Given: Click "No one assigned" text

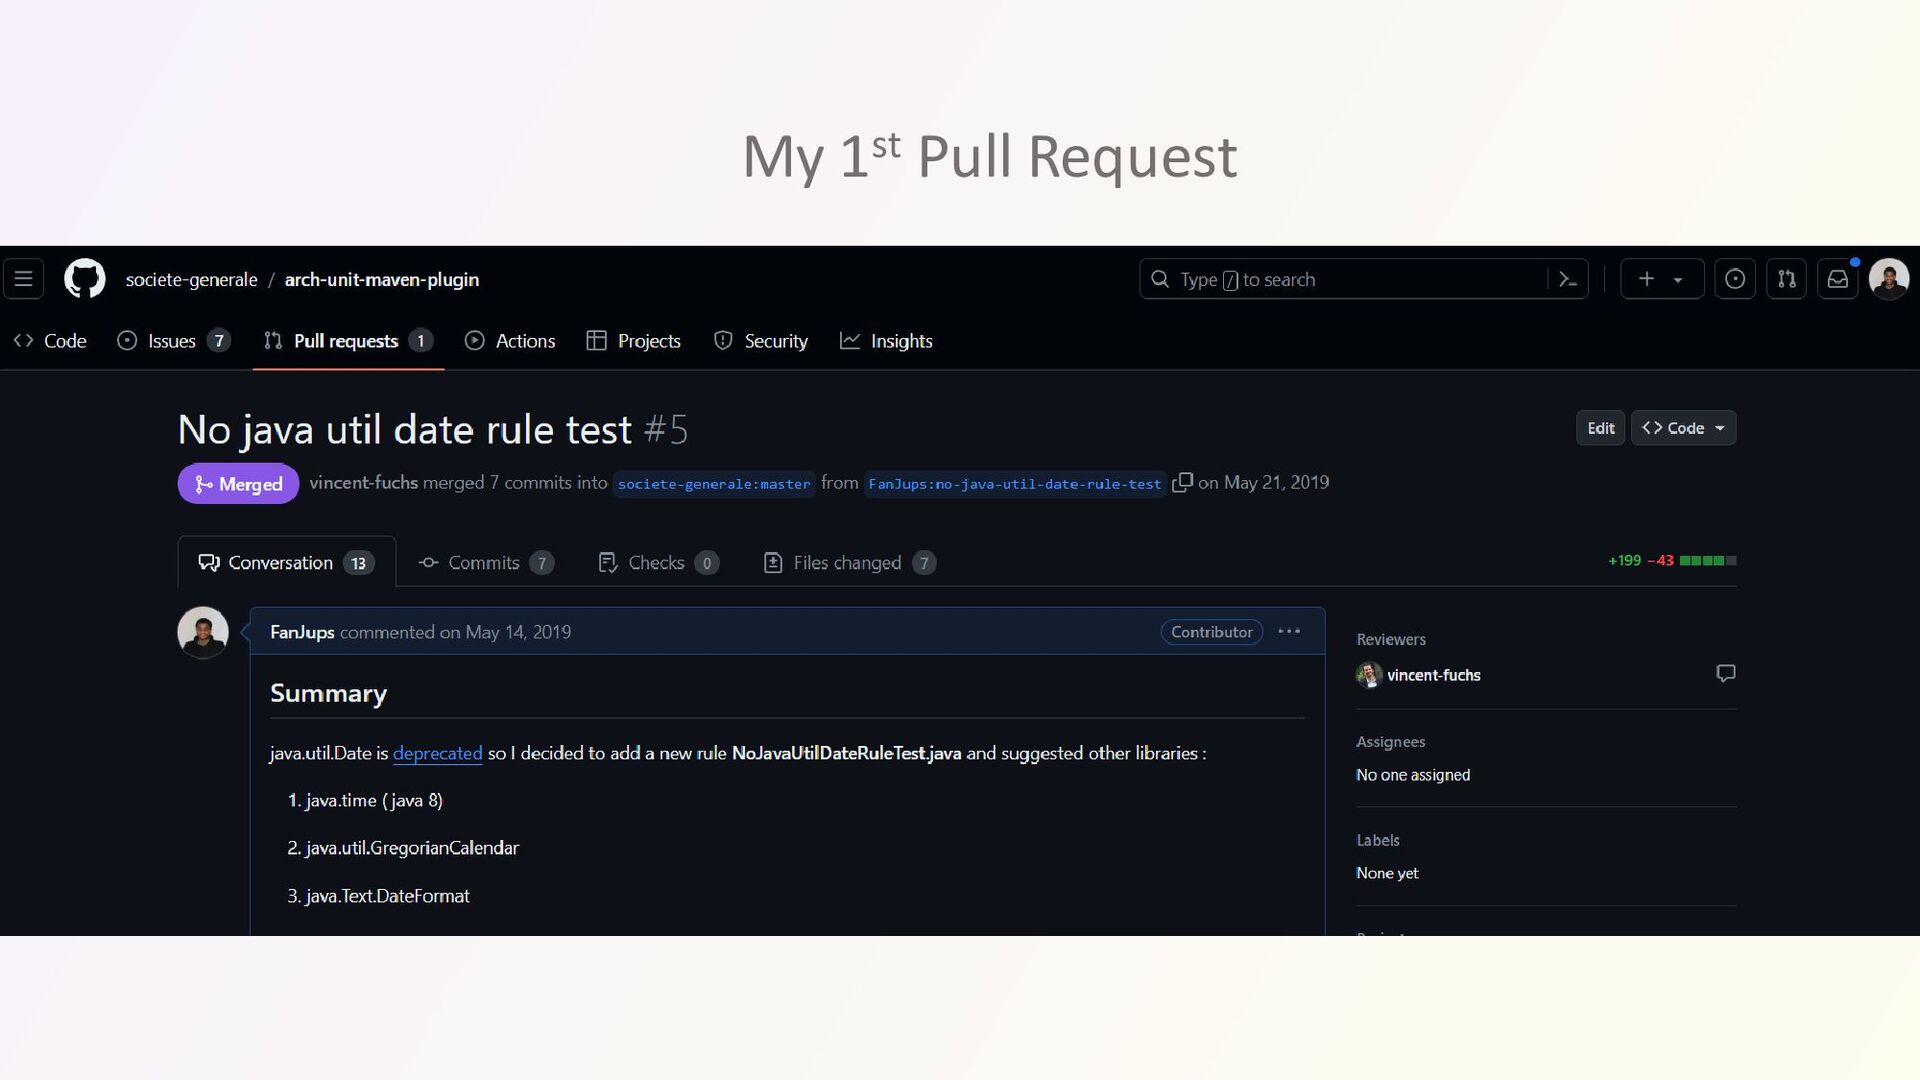Looking at the screenshot, I should pyautogui.click(x=1412, y=775).
